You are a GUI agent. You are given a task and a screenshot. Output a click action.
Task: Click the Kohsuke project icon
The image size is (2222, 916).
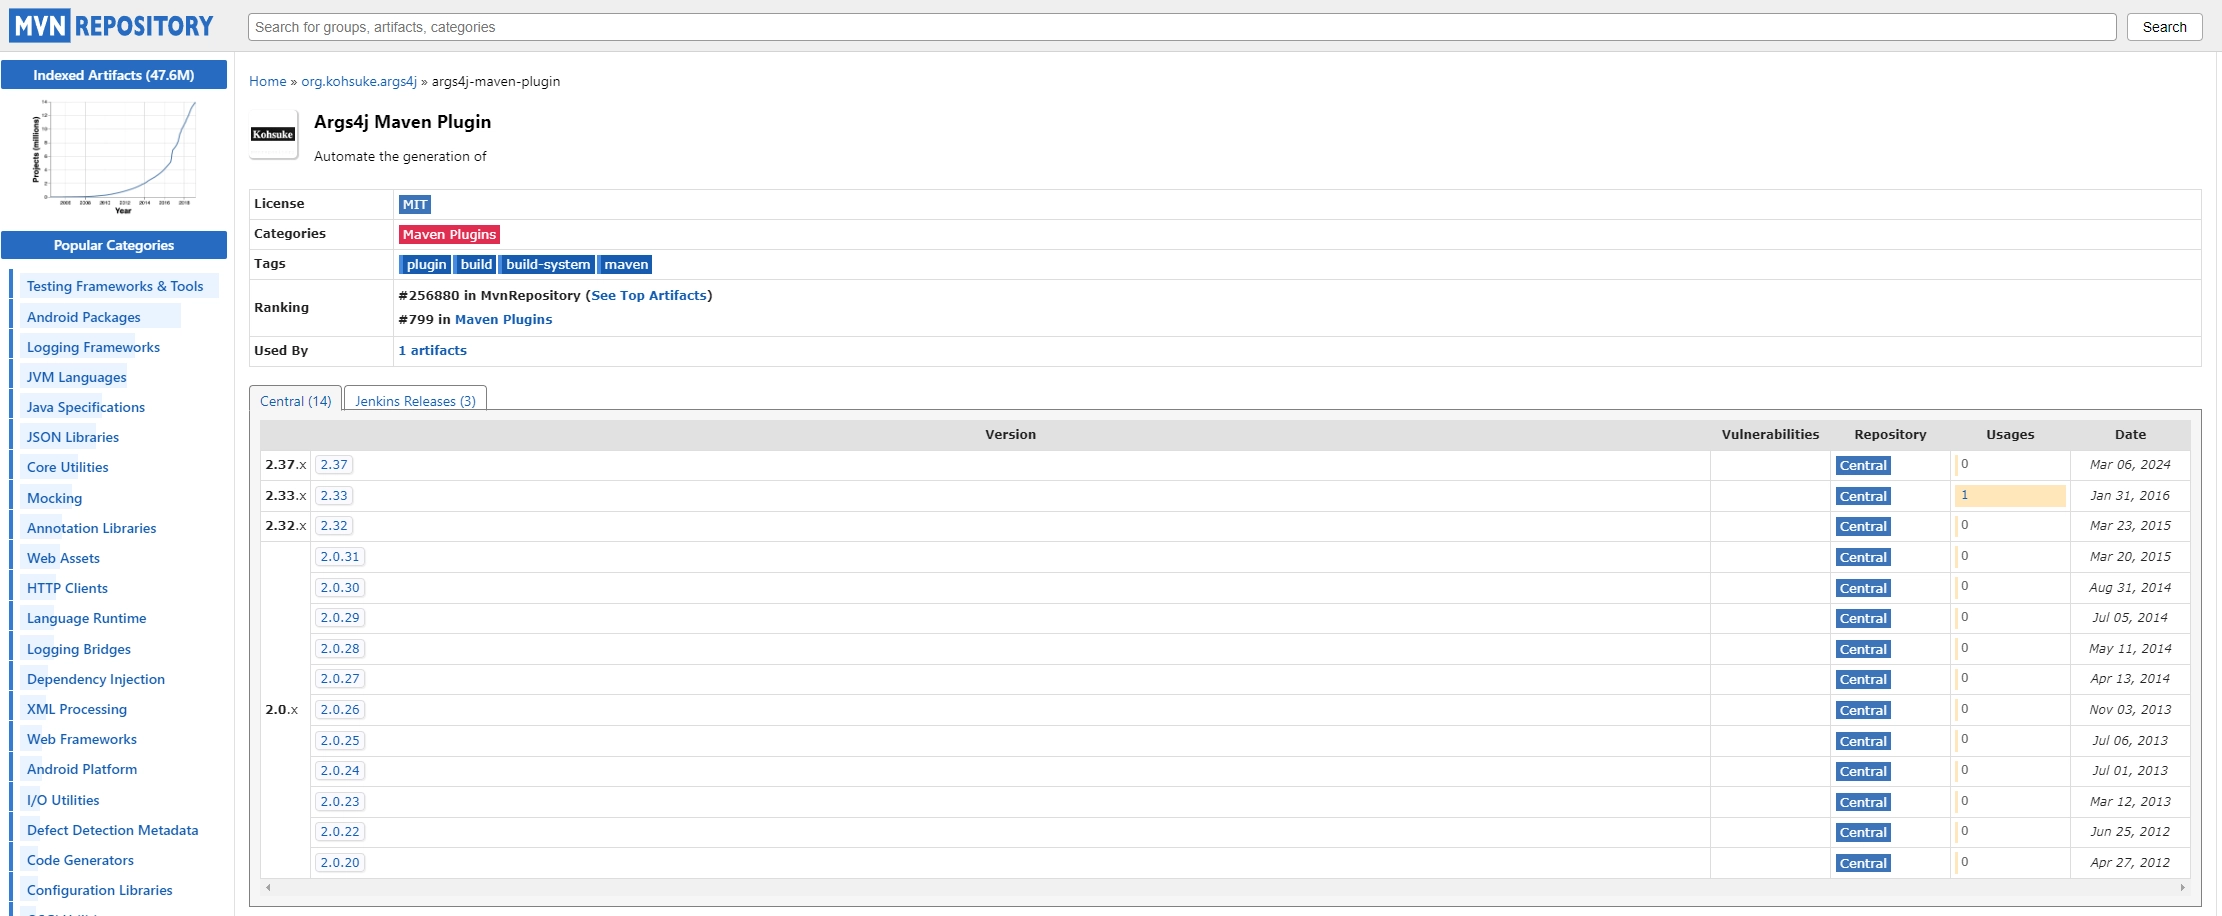pos(272,134)
